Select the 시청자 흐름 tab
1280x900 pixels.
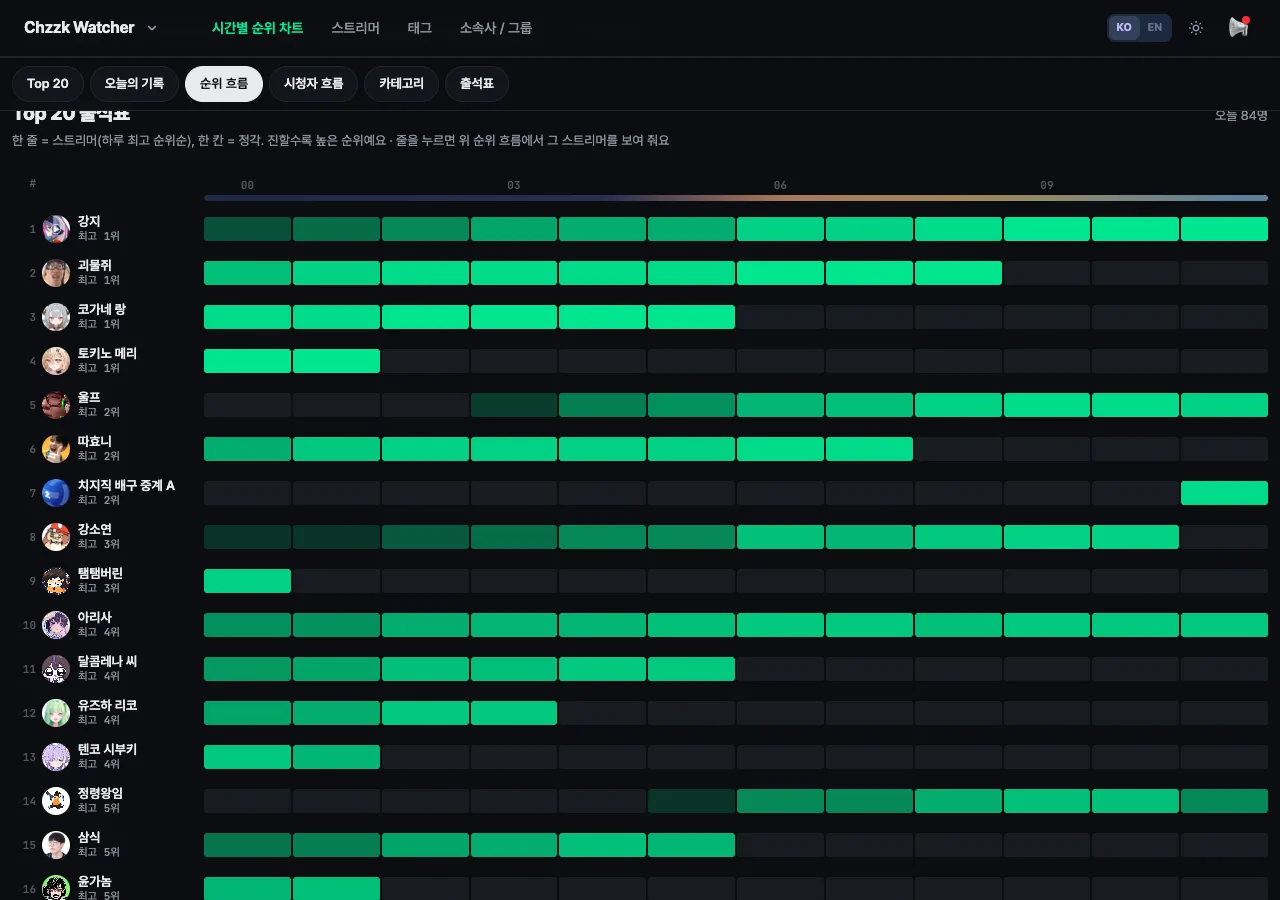tap(313, 84)
